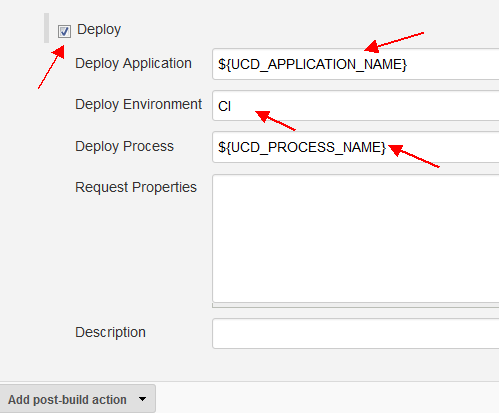Viewport: 499px width, 413px height.
Task: Click inside the Request Properties text area
Action: 356,238
